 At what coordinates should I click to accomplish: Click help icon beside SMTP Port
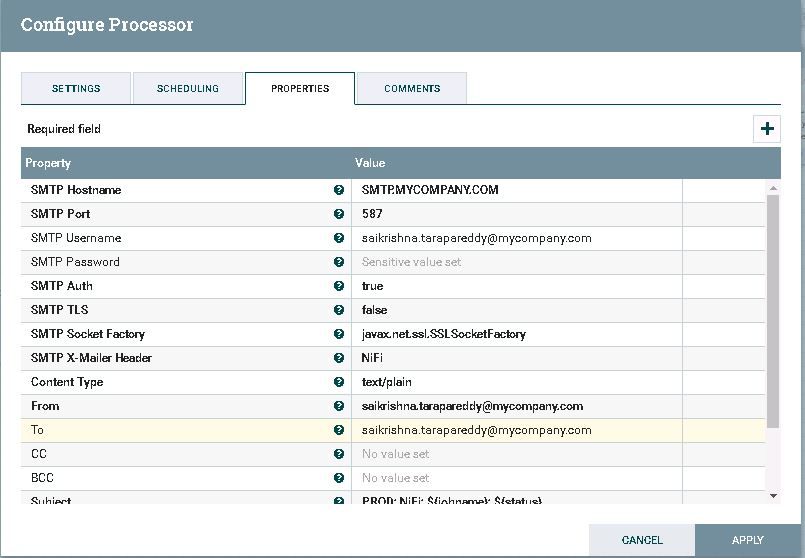click(x=339, y=214)
